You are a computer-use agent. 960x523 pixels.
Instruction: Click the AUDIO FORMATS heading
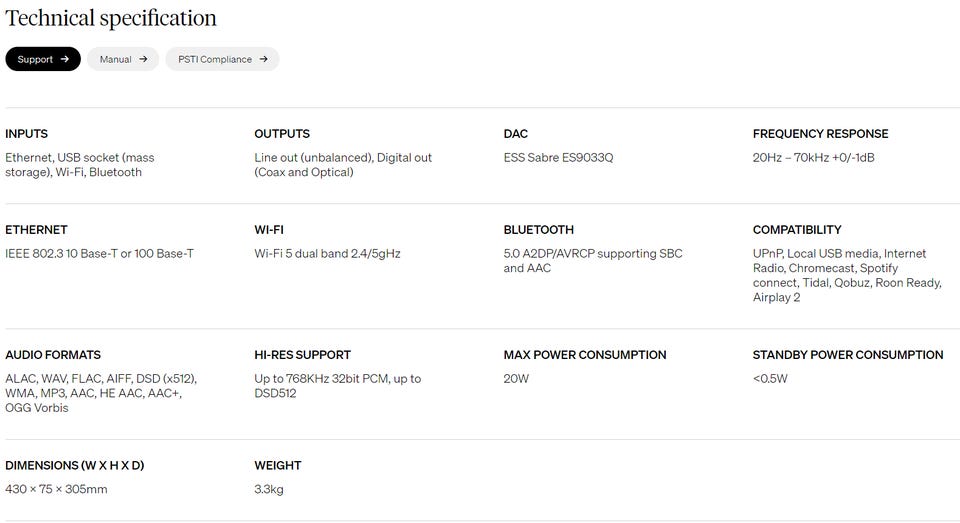(x=53, y=355)
